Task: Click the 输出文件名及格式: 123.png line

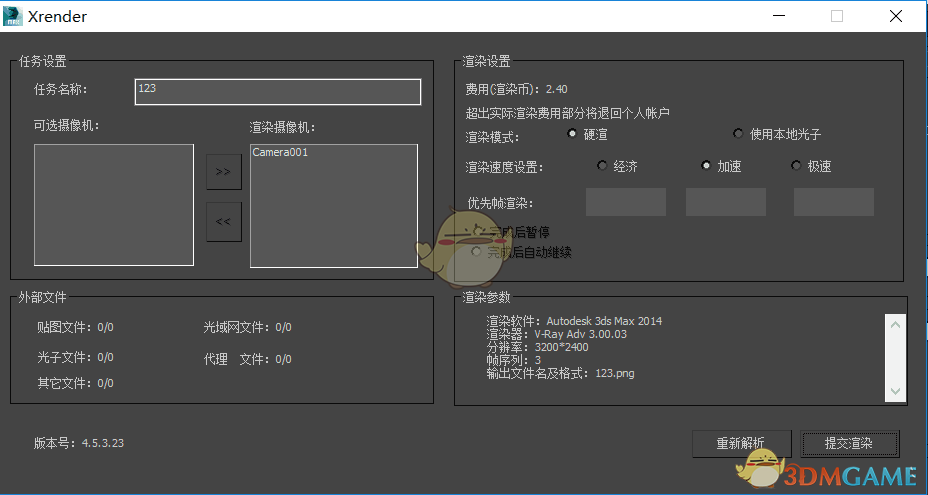Action: tap(560, 373)
